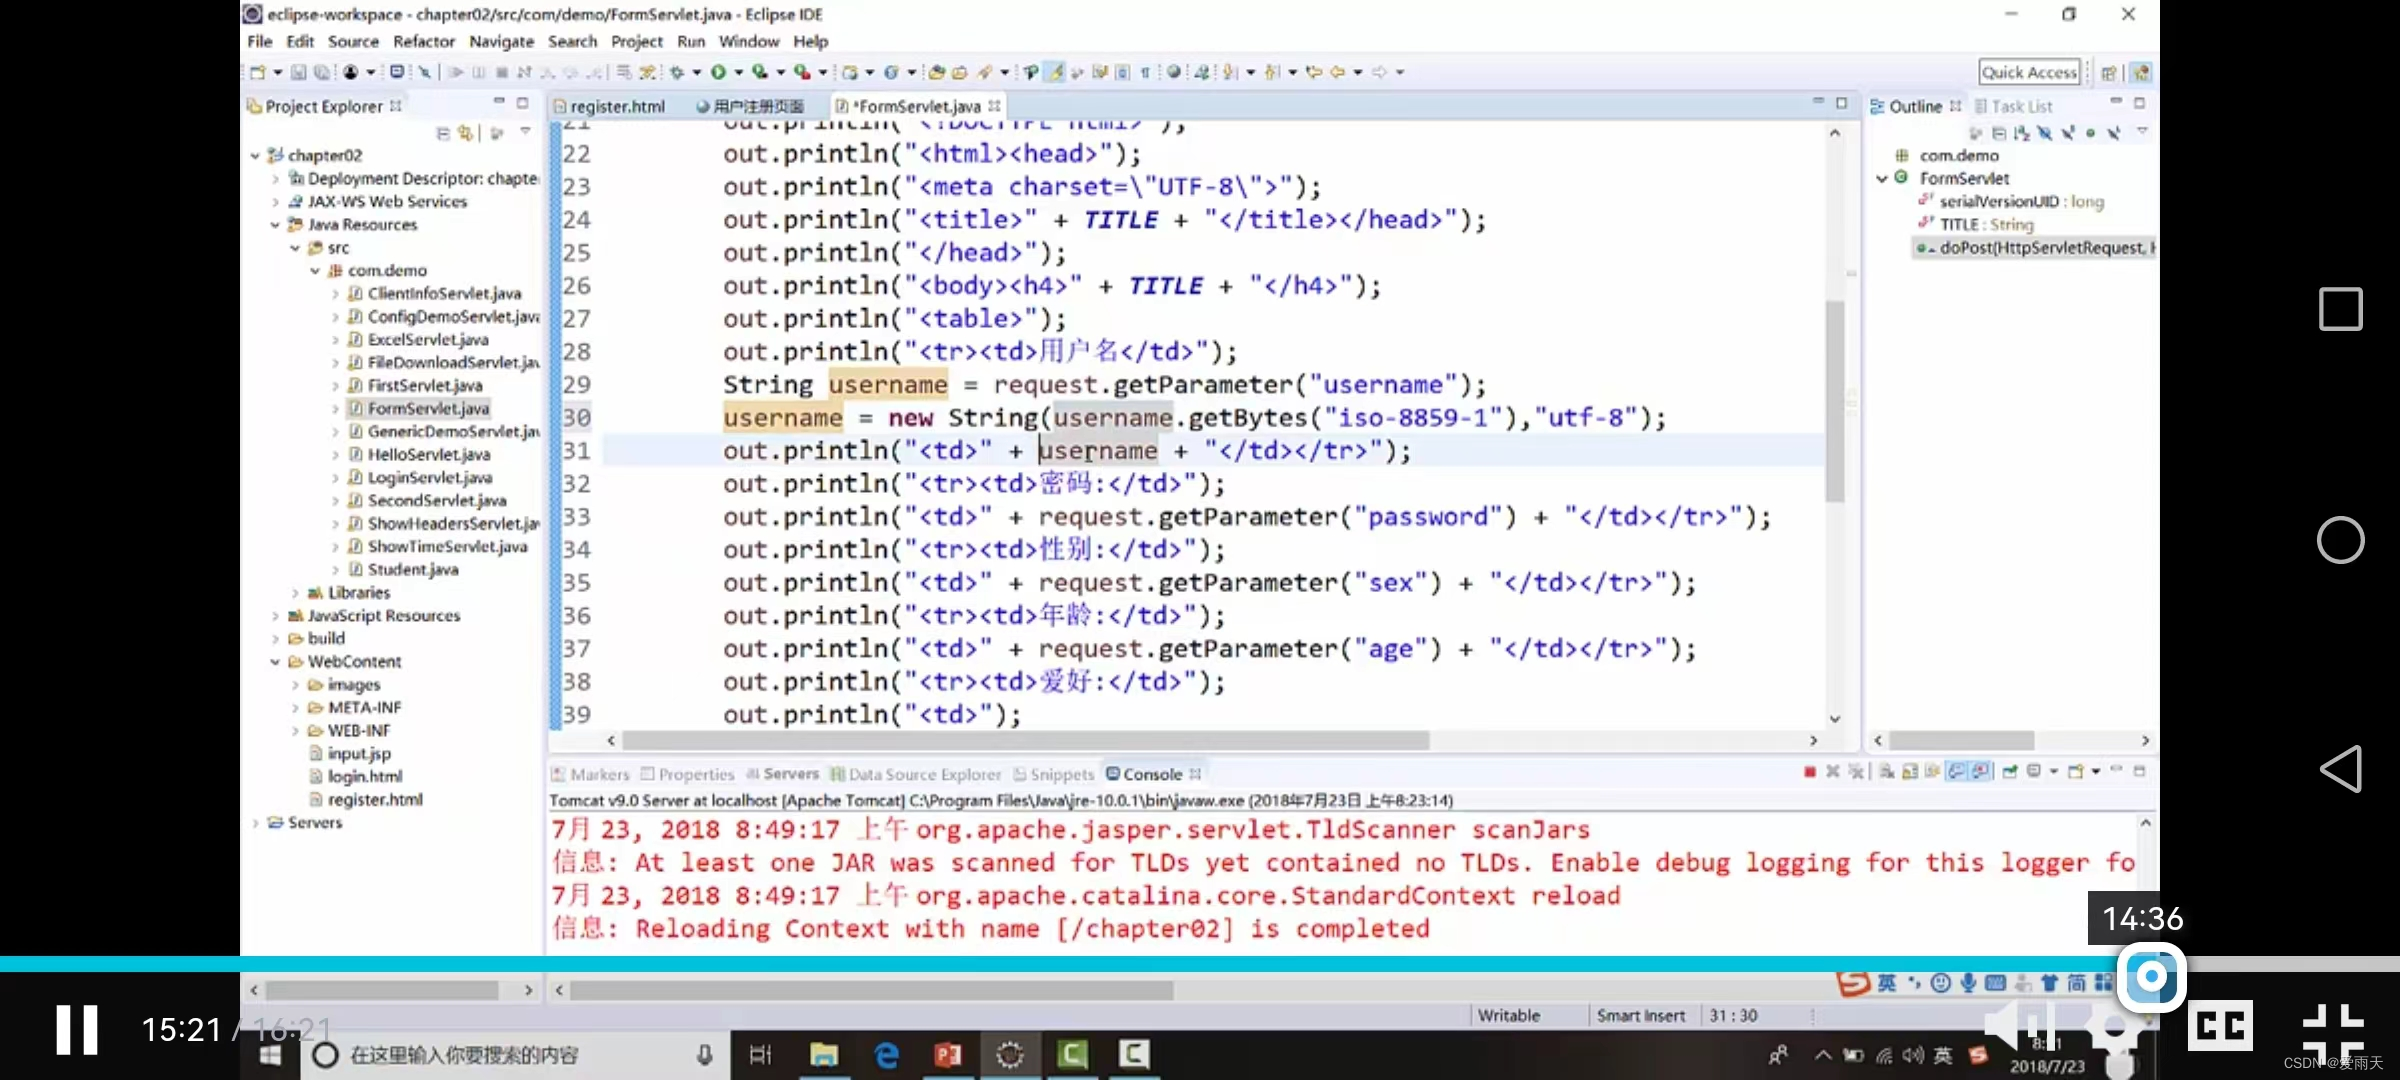Open a new Java file with New toolbar icon
Viewport: 2400px width, 1080px height.
(257, 71)
